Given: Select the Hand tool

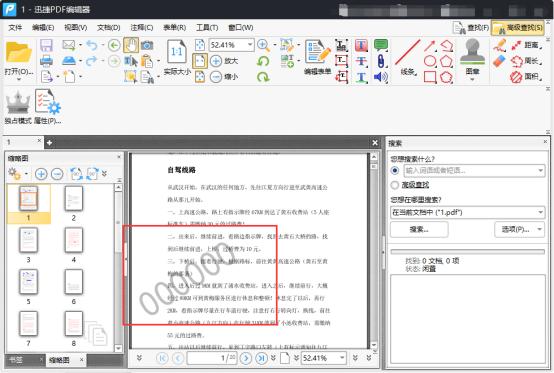Looking at the screenshot, I should (131, 45).
